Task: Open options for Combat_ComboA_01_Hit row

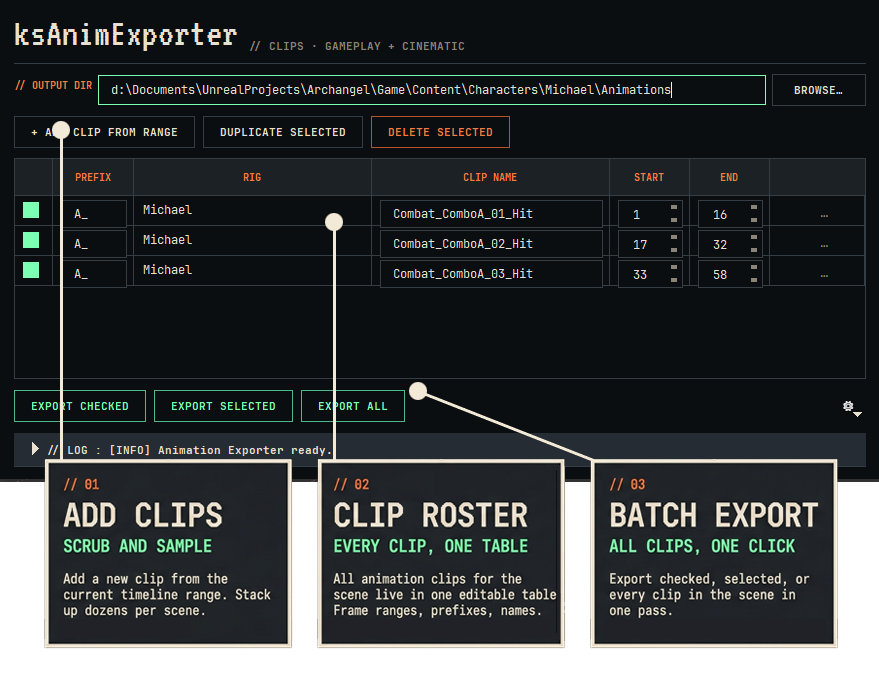Action: (x=824, y=215)
